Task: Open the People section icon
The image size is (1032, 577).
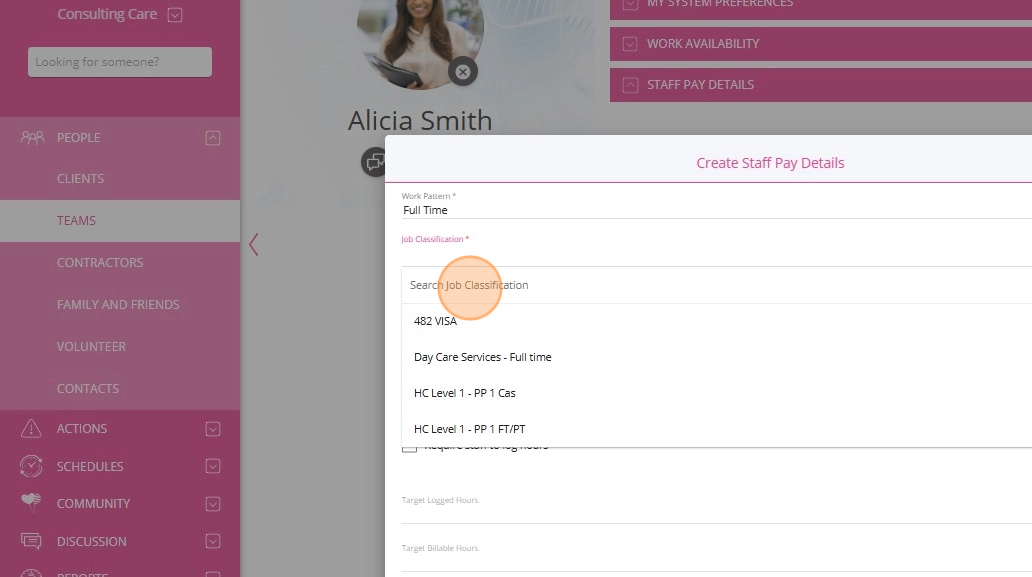Action: pyautogui.click(x=32, y=138)
